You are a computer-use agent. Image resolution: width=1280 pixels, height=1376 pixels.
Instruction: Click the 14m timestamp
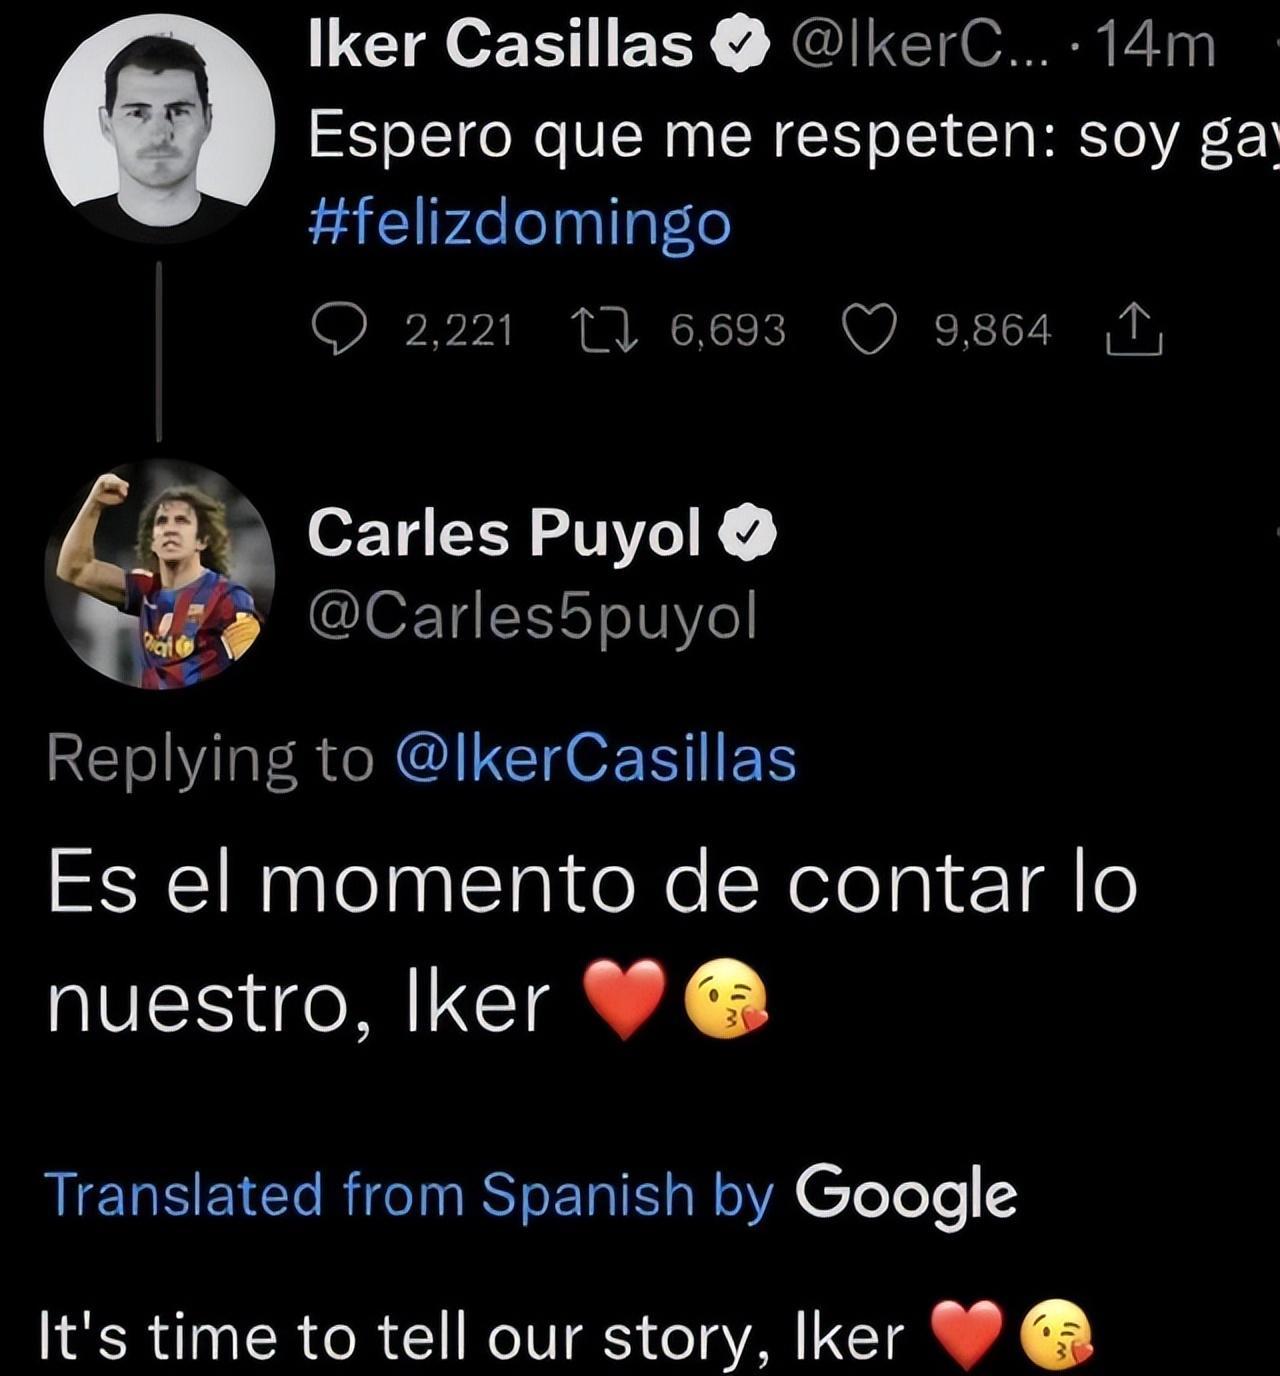(1156, 46)
